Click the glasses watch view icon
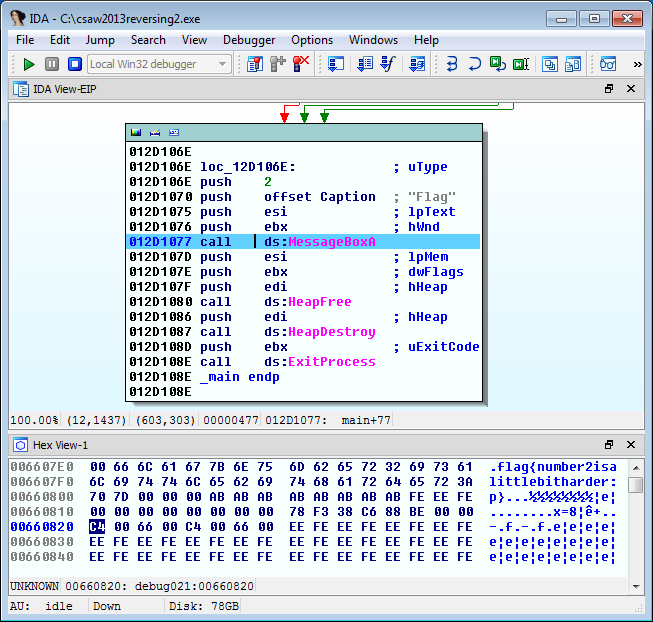 (608, 65)
